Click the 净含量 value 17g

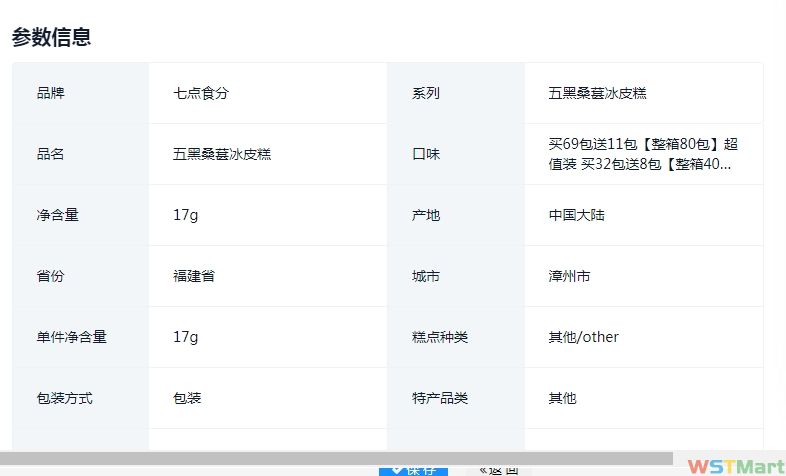tap(185, 215)
